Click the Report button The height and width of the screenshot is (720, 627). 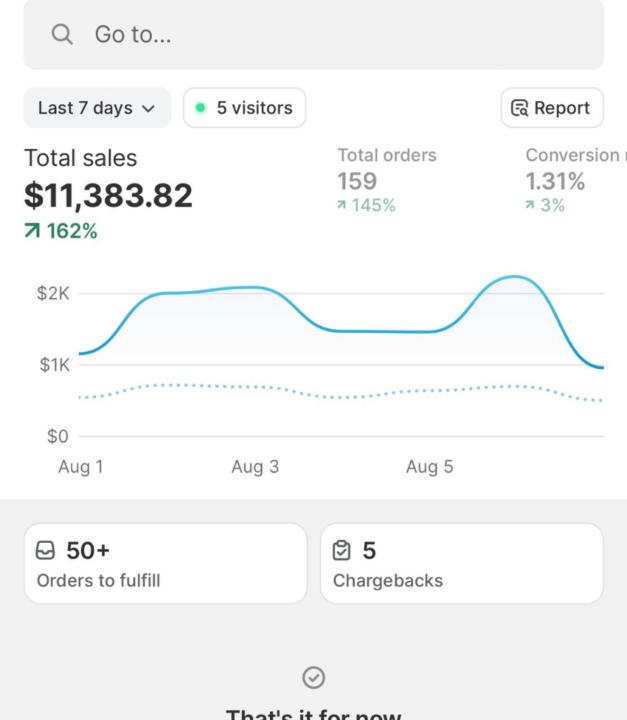551,108
